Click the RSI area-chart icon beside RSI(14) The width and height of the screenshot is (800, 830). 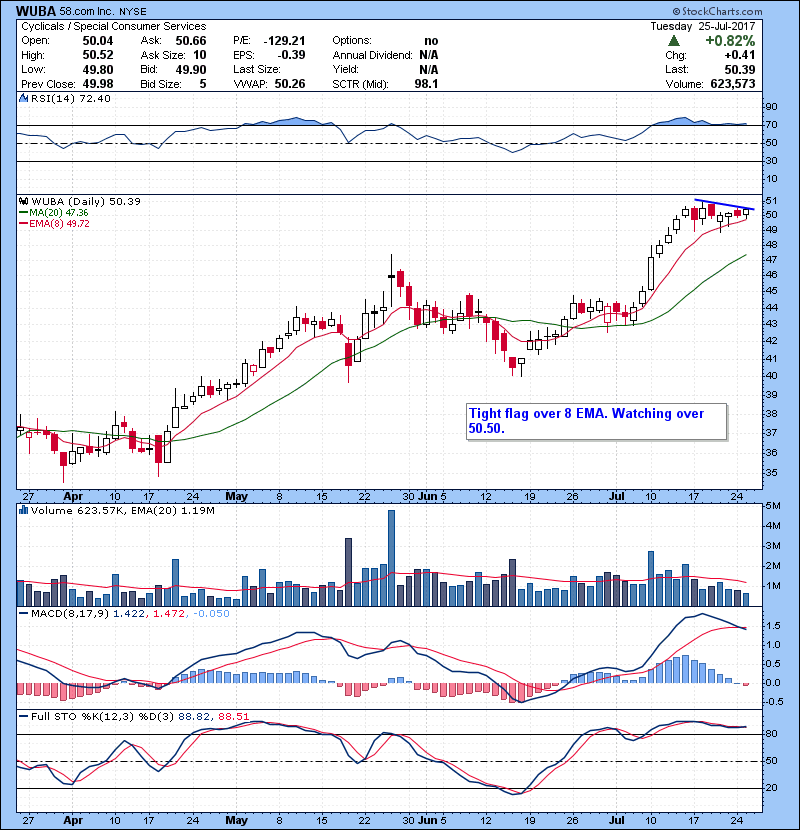pyautogui.click(x=23, y=98)
